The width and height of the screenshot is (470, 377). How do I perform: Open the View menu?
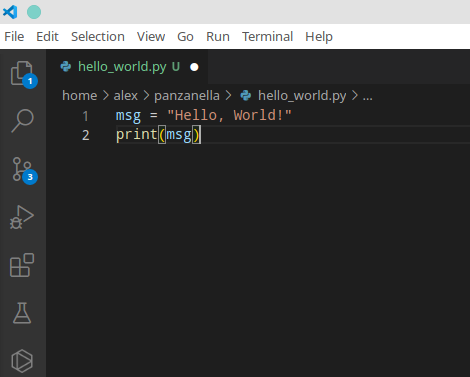point(151,36)
